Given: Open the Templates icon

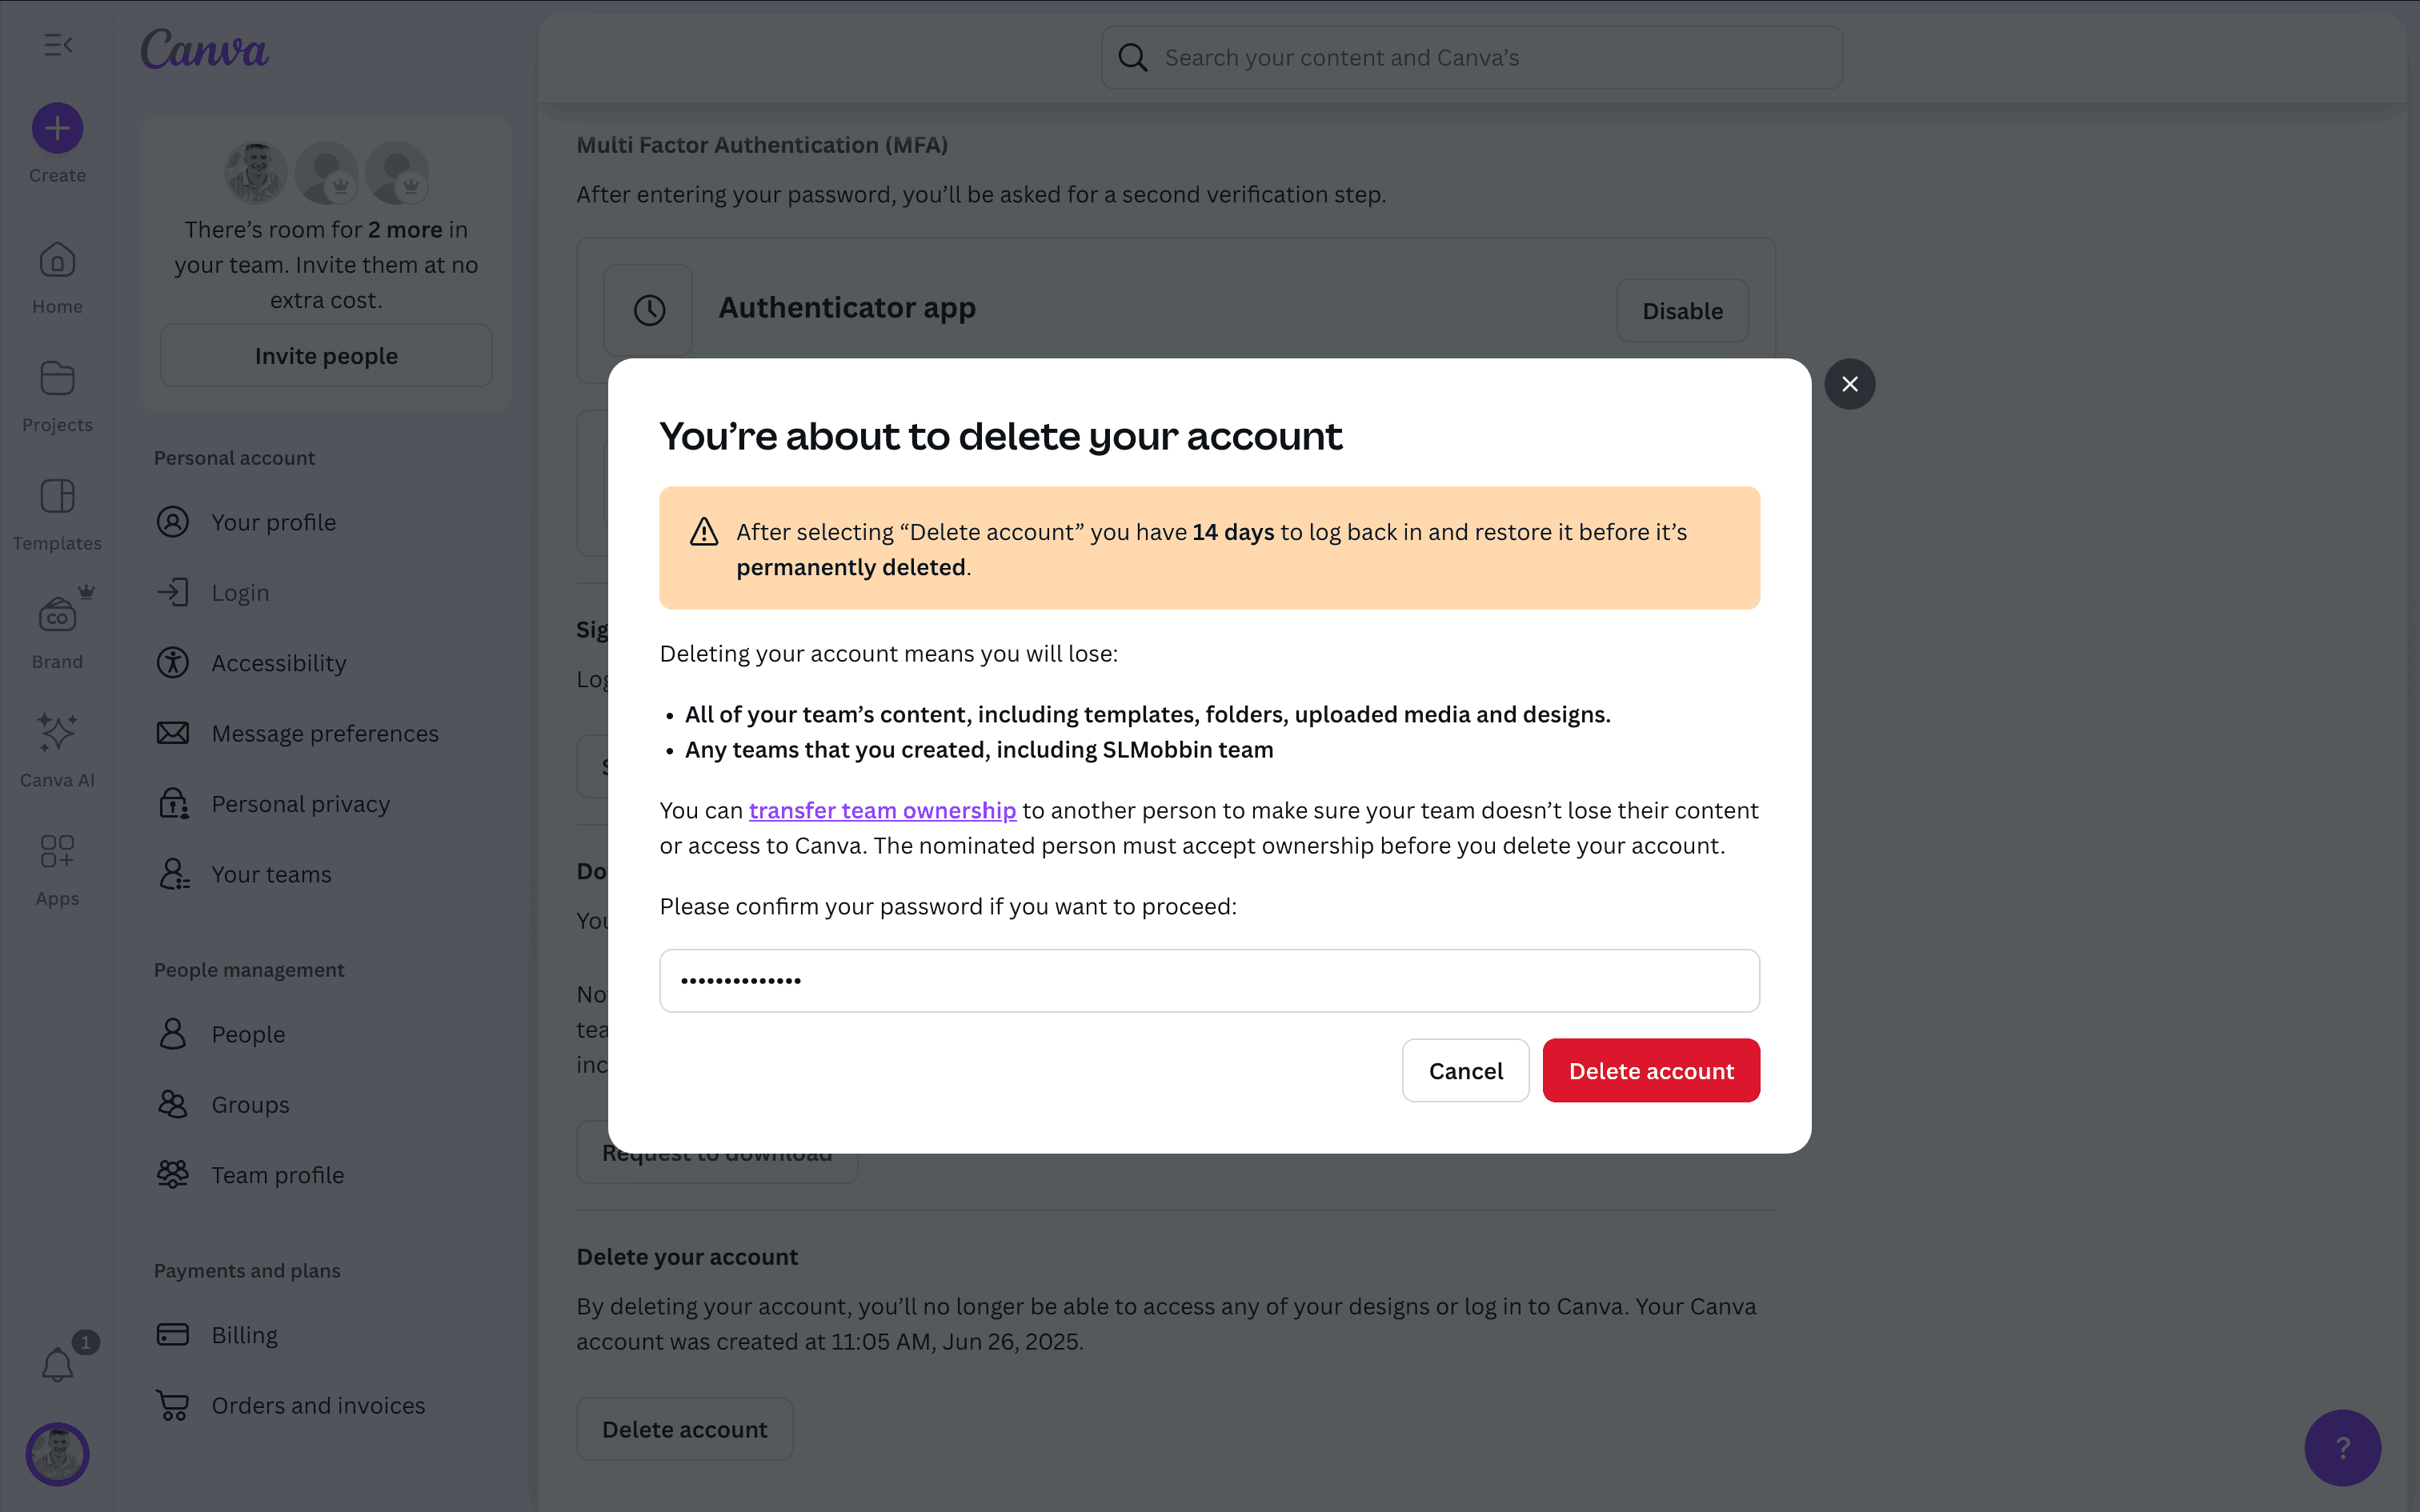Looking at the screenshot, I should point(57,497).
